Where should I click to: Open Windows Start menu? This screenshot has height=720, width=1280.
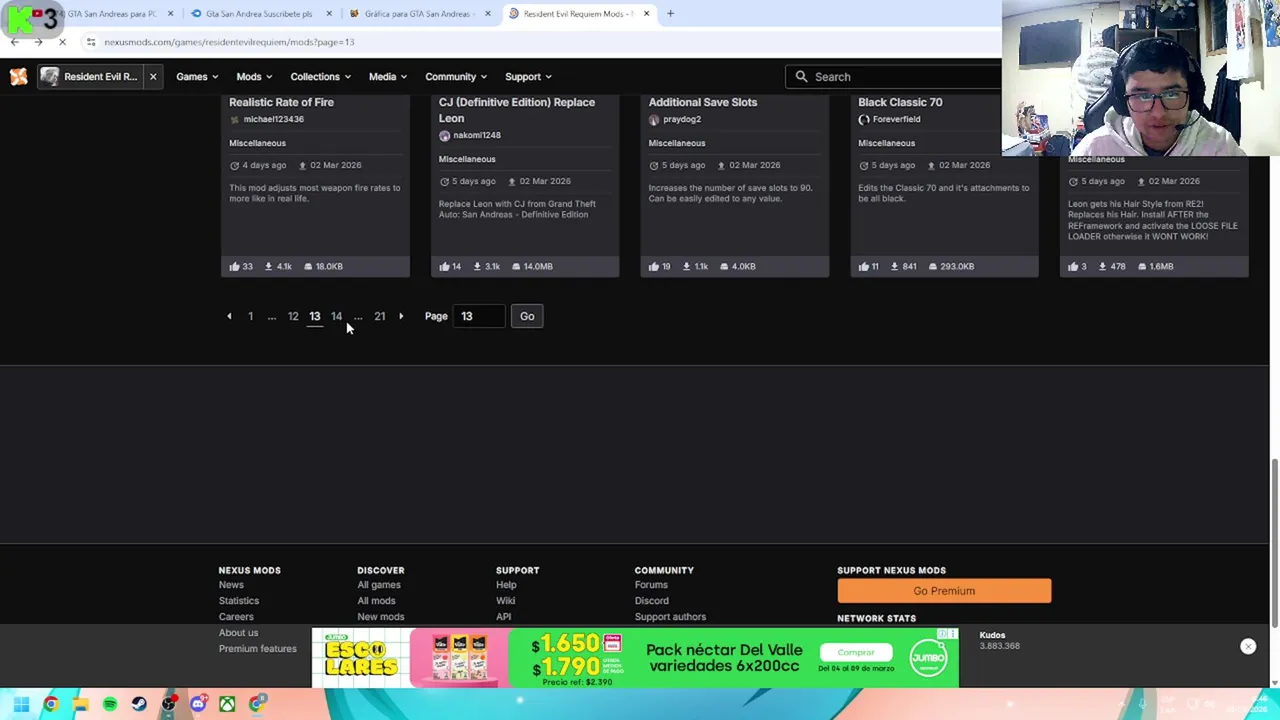point(21,705)
